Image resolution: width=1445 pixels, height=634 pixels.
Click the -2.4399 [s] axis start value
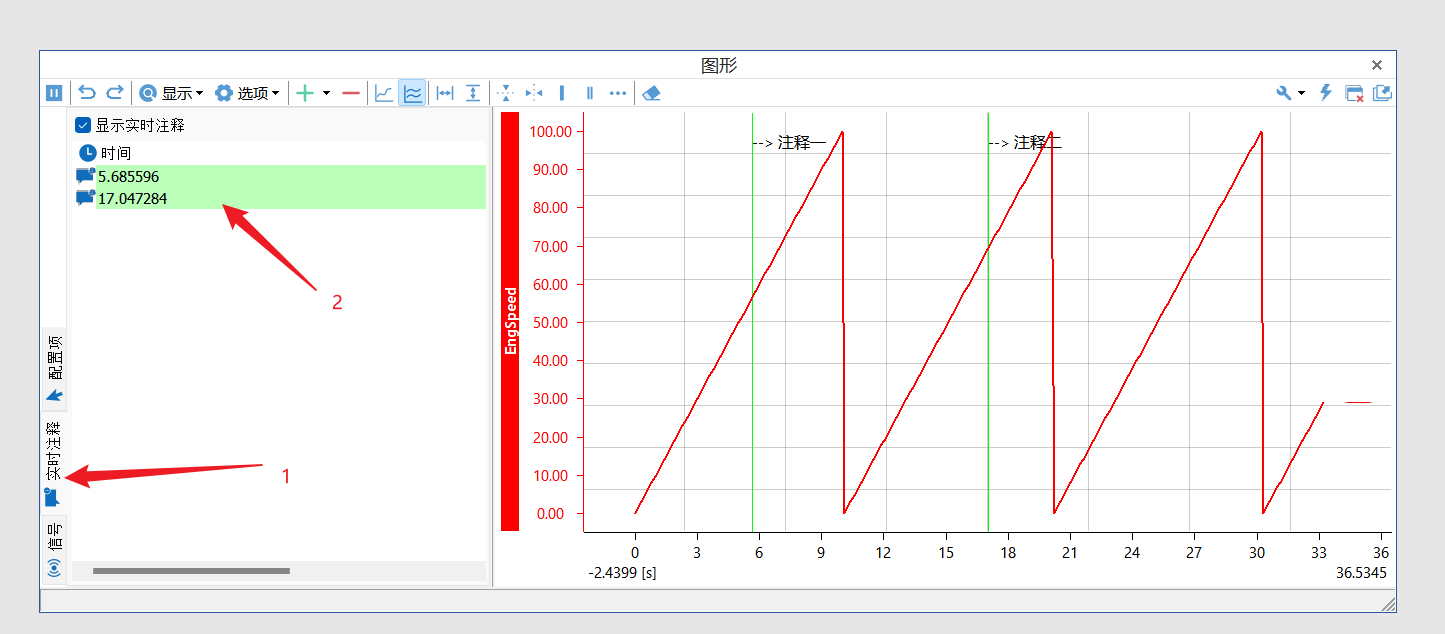[623, 573]
